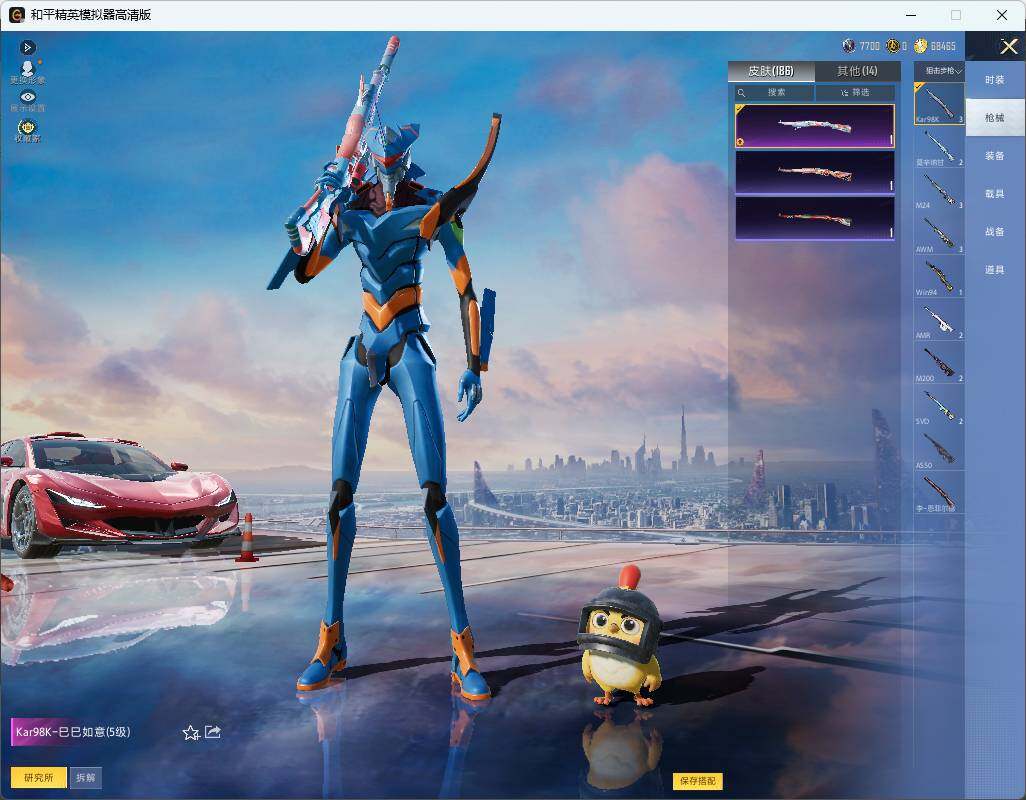Click the 保存搭配 save outfit button
This screenshot has height=800, width=1026.
tap(698, 780)
